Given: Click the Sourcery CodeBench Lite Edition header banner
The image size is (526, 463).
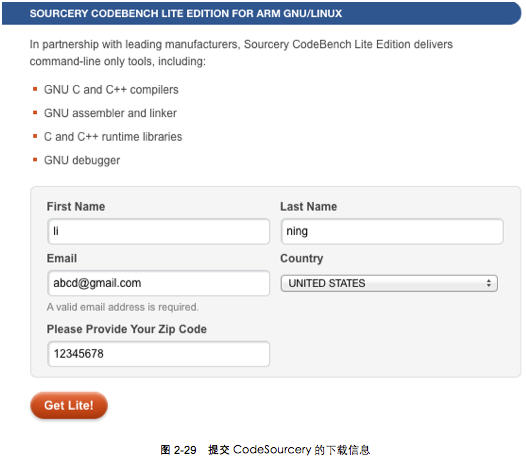Looking at the screenshot, I should 262,13.
